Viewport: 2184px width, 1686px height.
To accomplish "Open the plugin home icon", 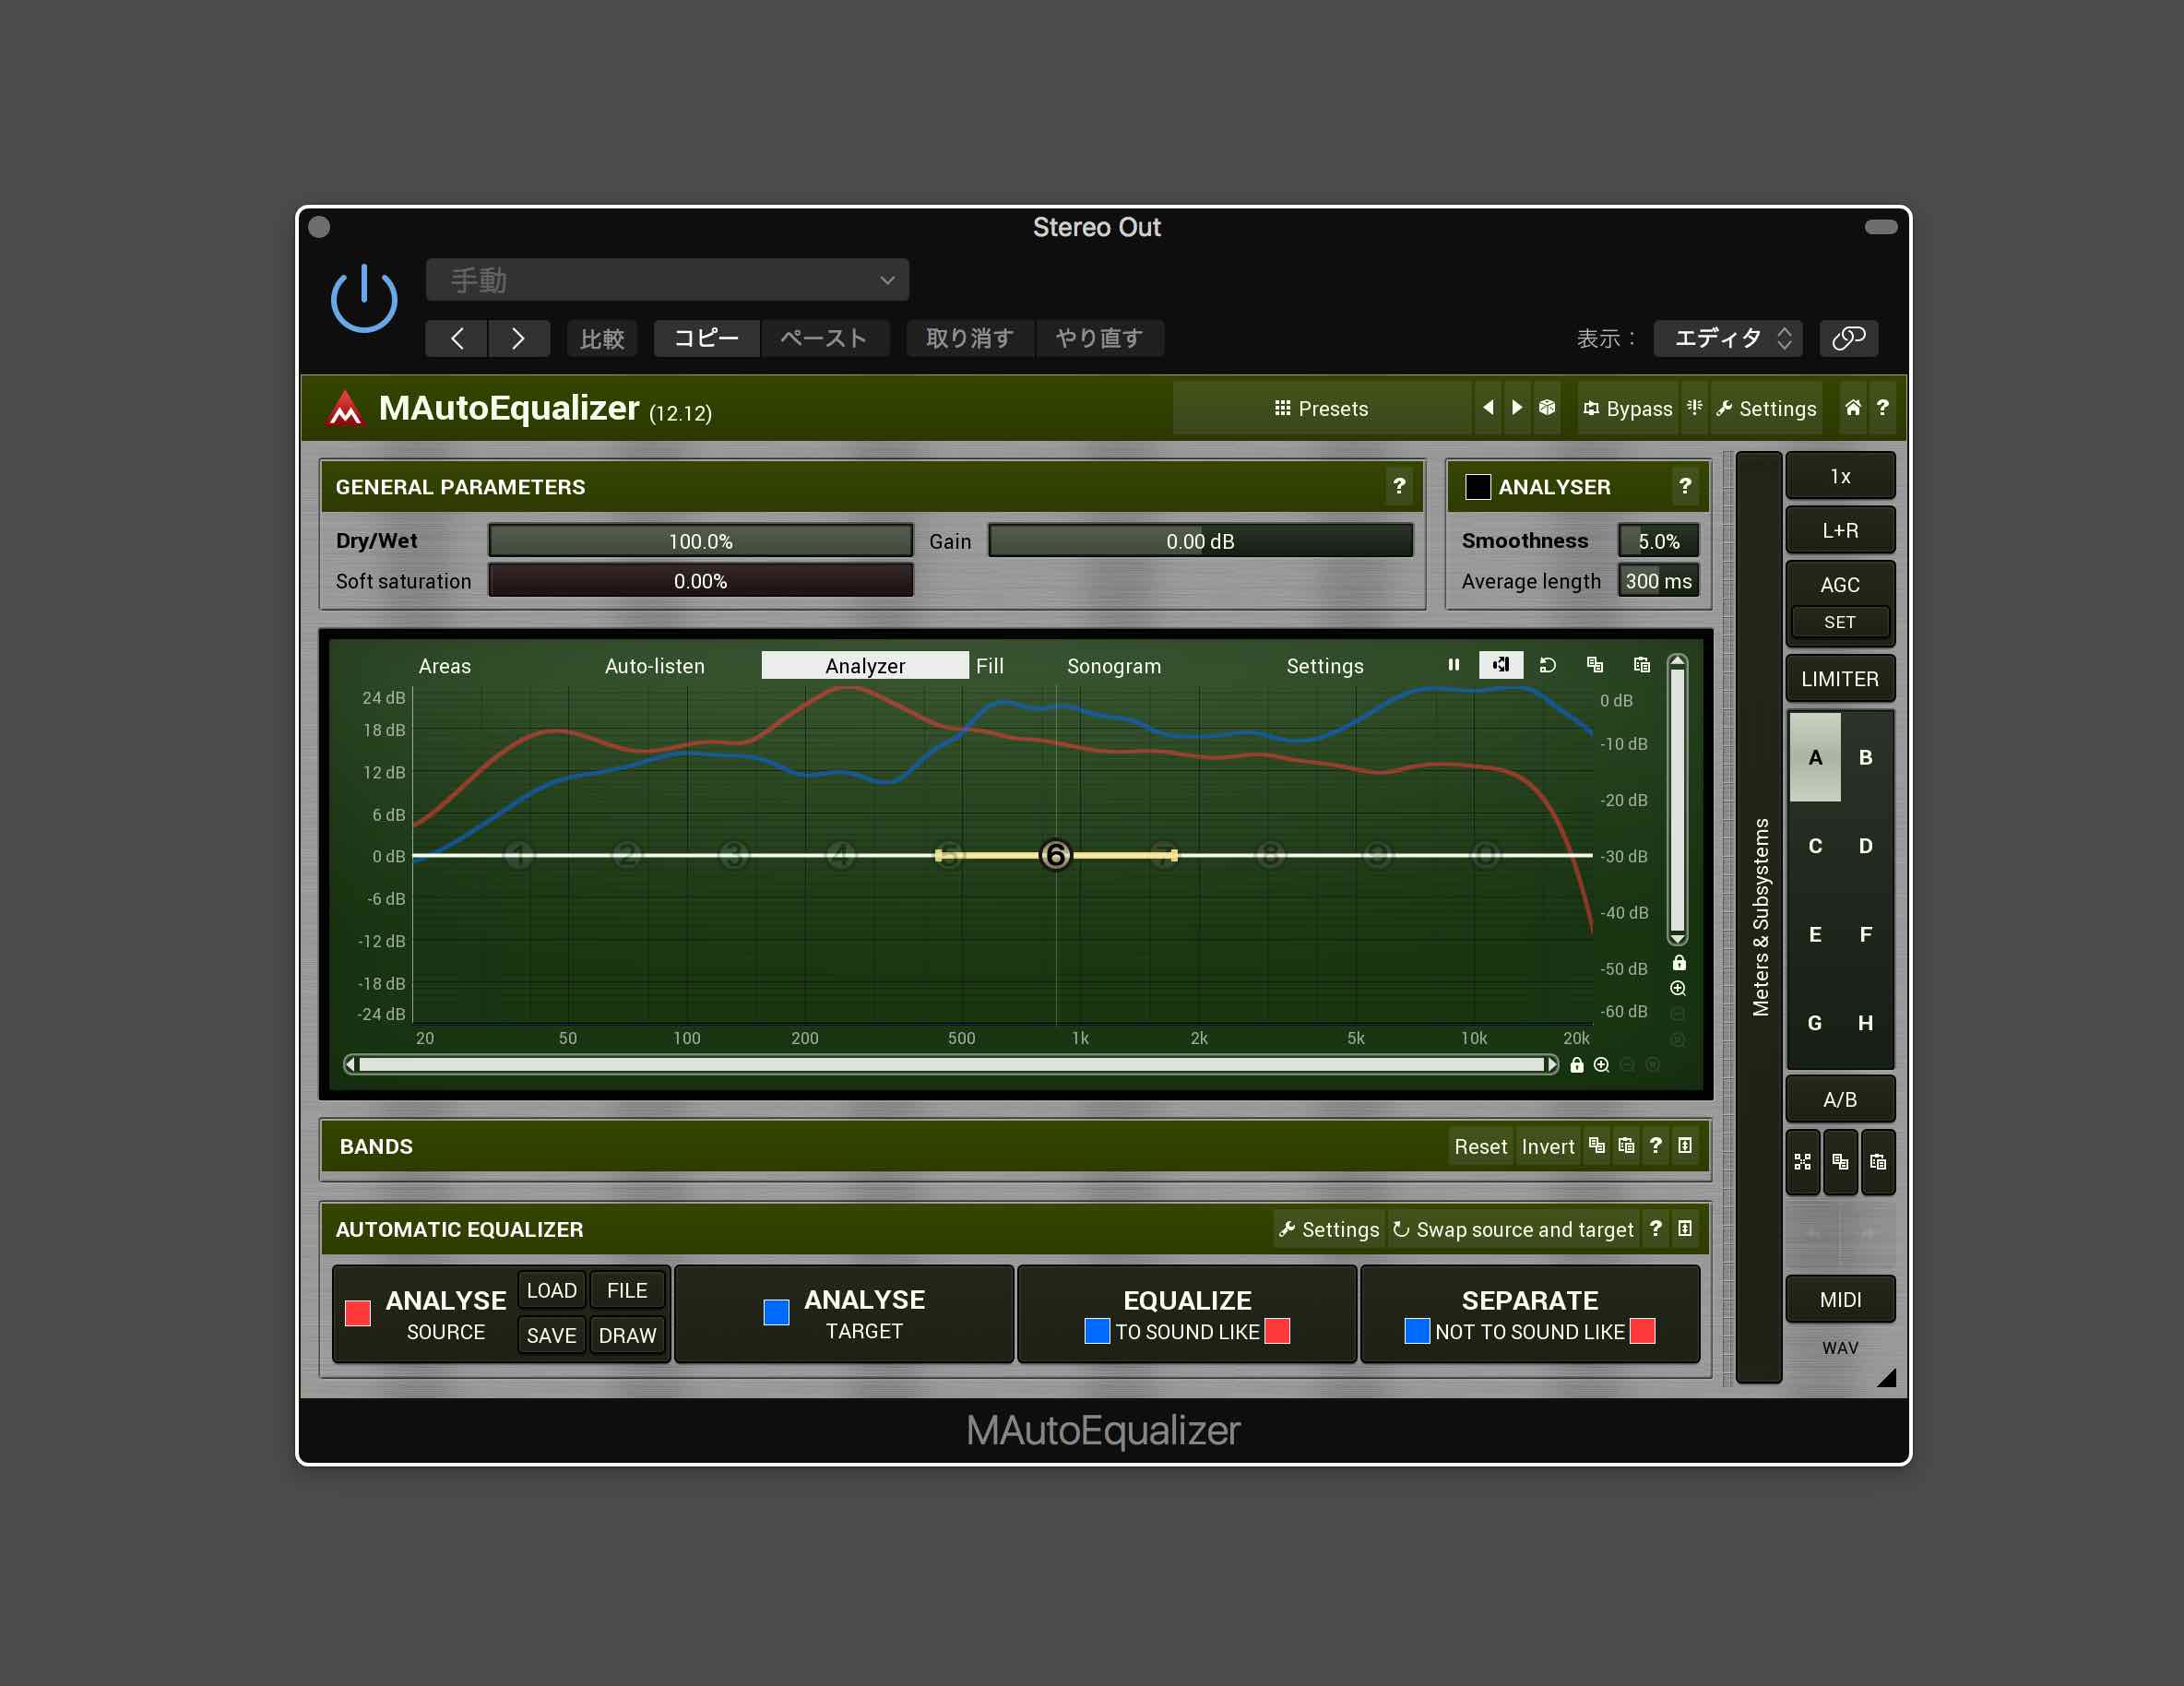I will click(1852, 408).
